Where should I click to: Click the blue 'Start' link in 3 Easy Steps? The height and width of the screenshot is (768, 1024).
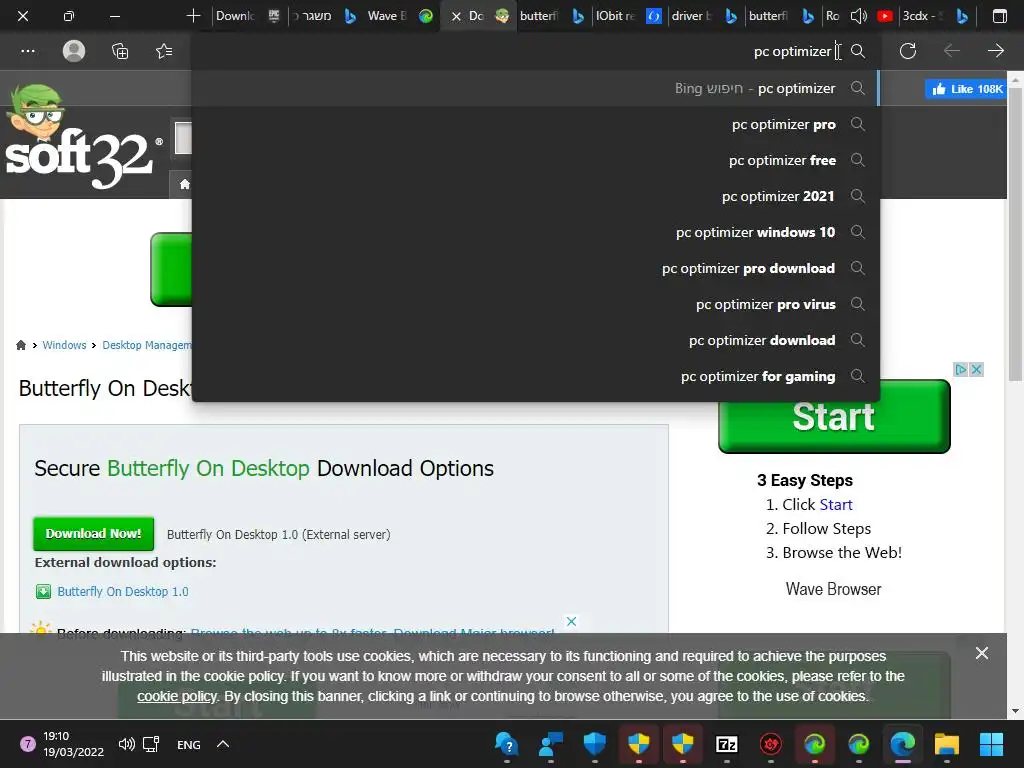pos(836,504)
